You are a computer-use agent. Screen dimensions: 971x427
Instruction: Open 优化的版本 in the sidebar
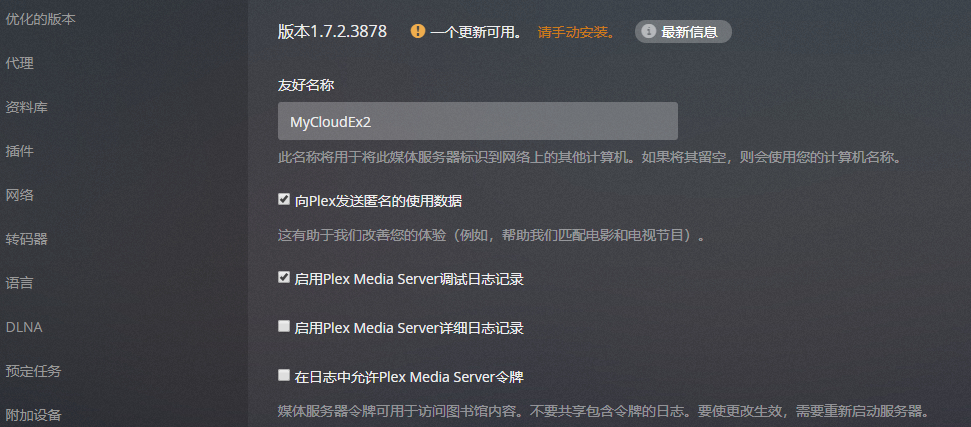tap(40, 19)
